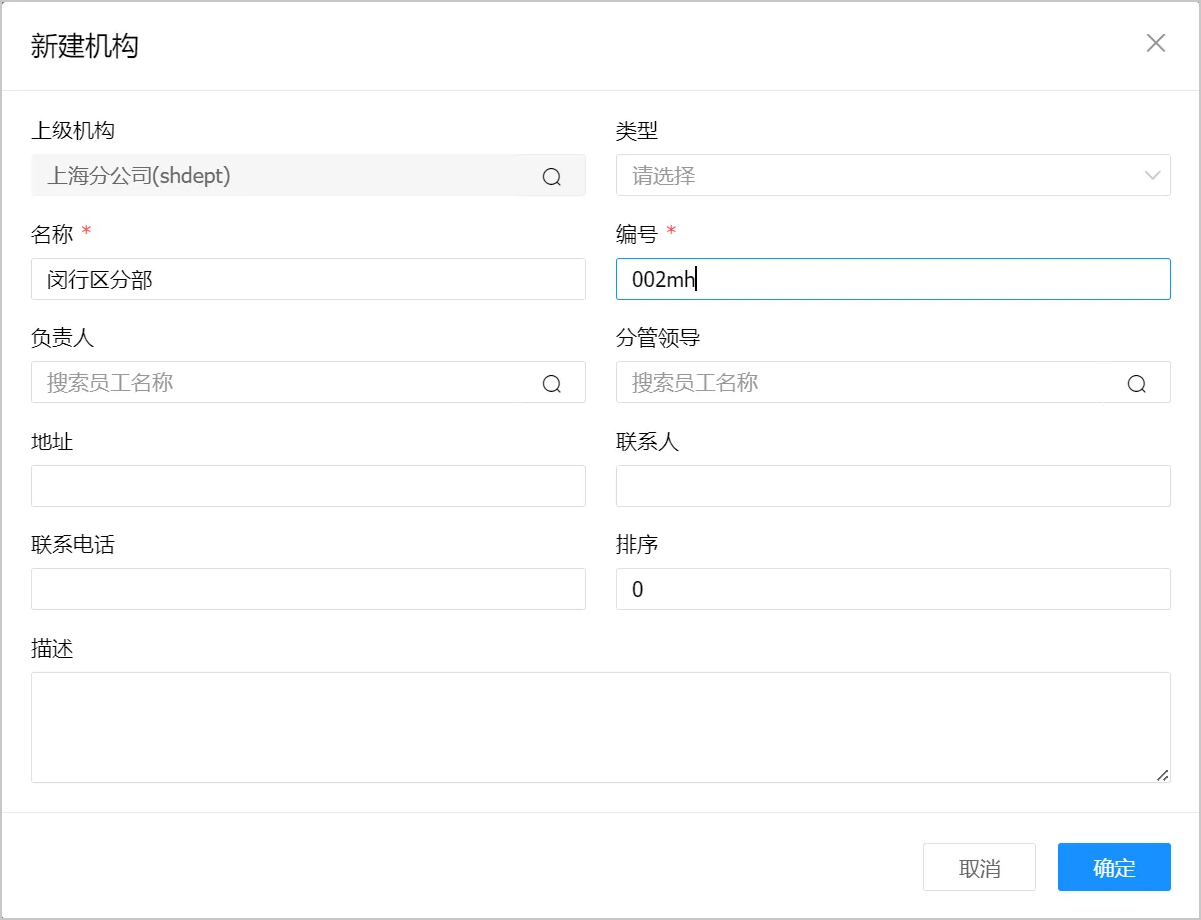The width and height of the screenshot is (1201, 920).
Task: Focus the 联系人 input field
Action: 893,486
